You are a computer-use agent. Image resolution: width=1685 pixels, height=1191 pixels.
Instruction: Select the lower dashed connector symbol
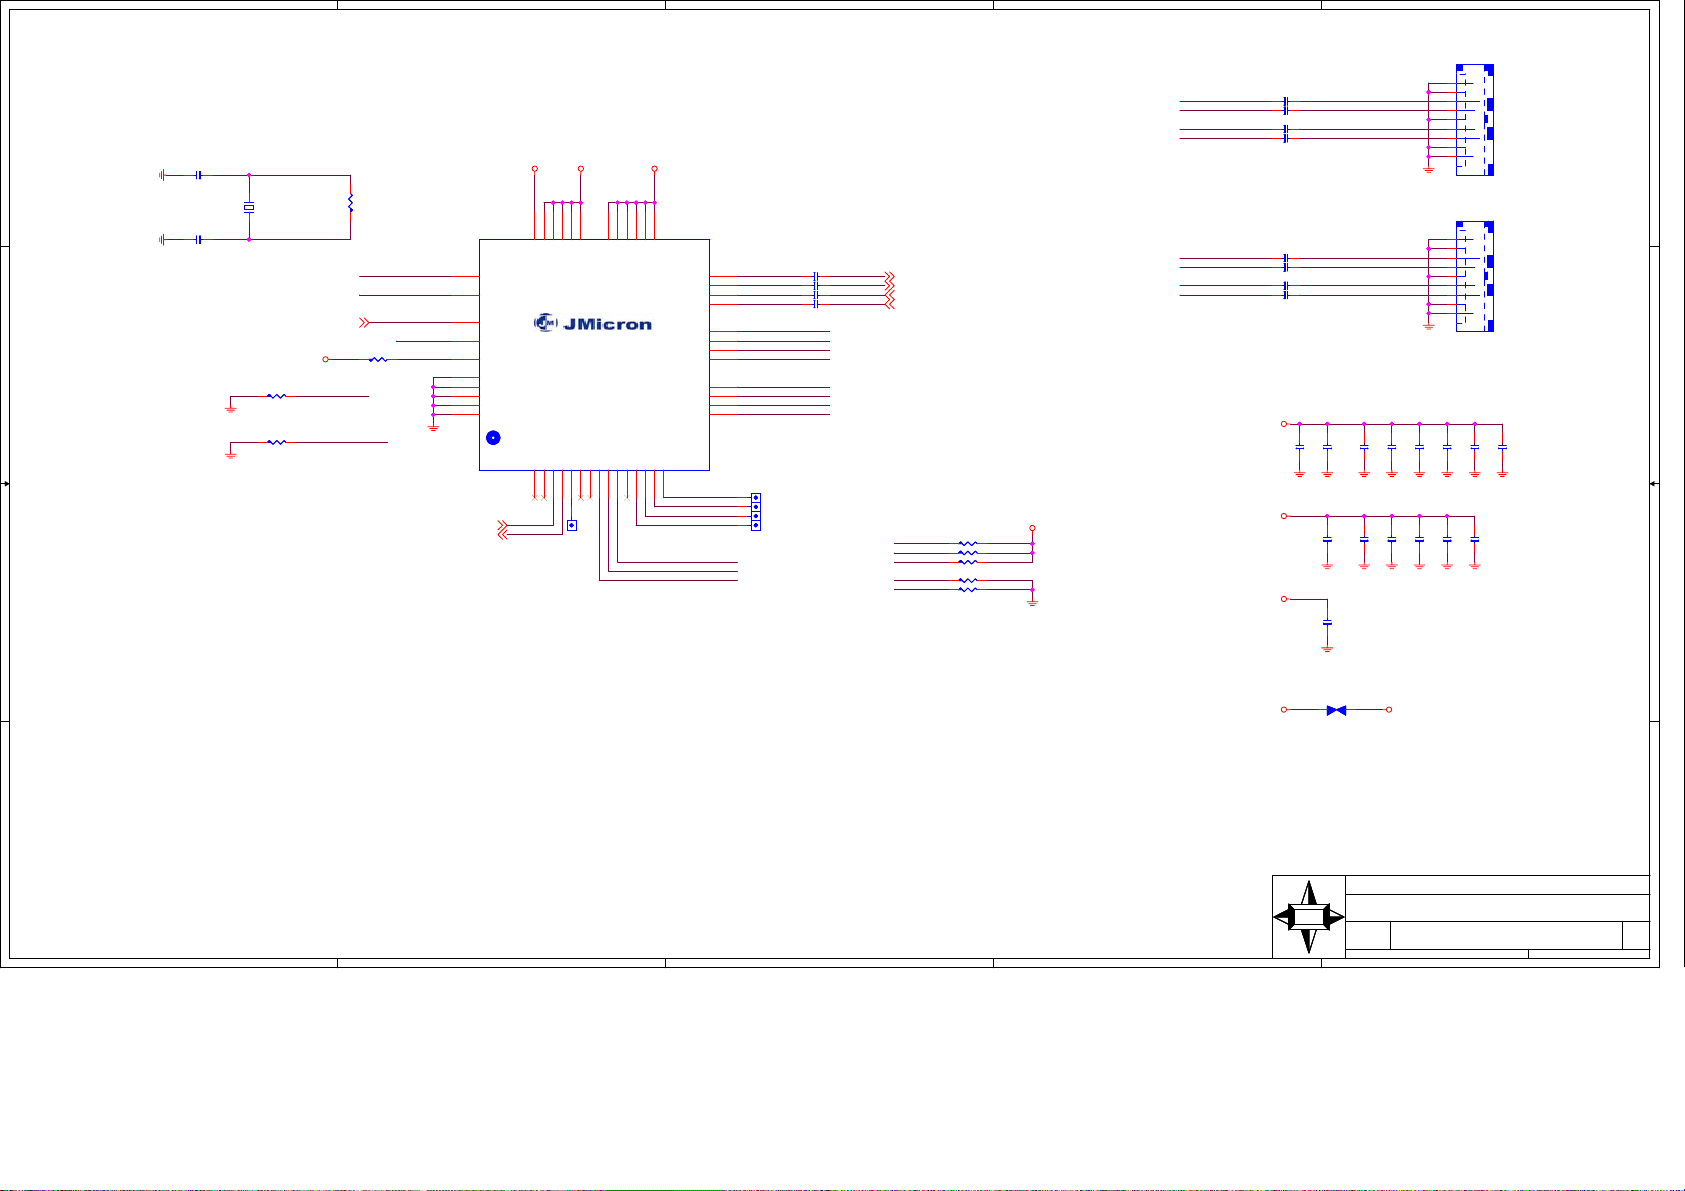[1474, 277]
